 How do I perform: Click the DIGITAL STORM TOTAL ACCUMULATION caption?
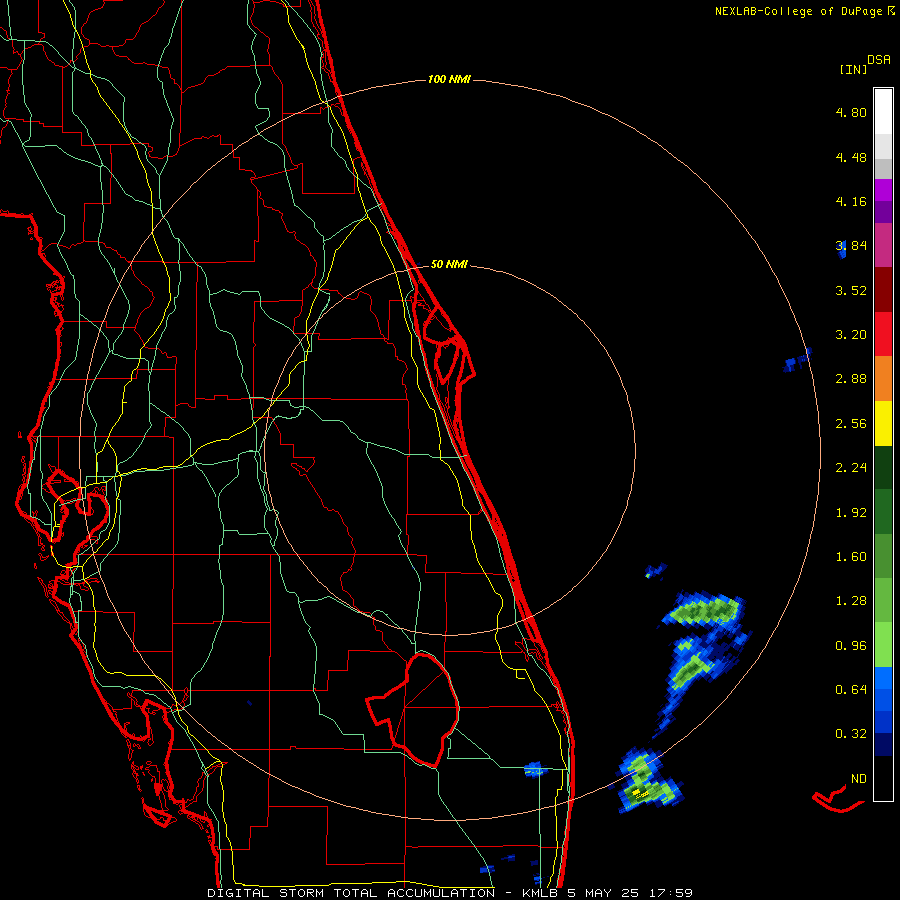pos(351,893)
